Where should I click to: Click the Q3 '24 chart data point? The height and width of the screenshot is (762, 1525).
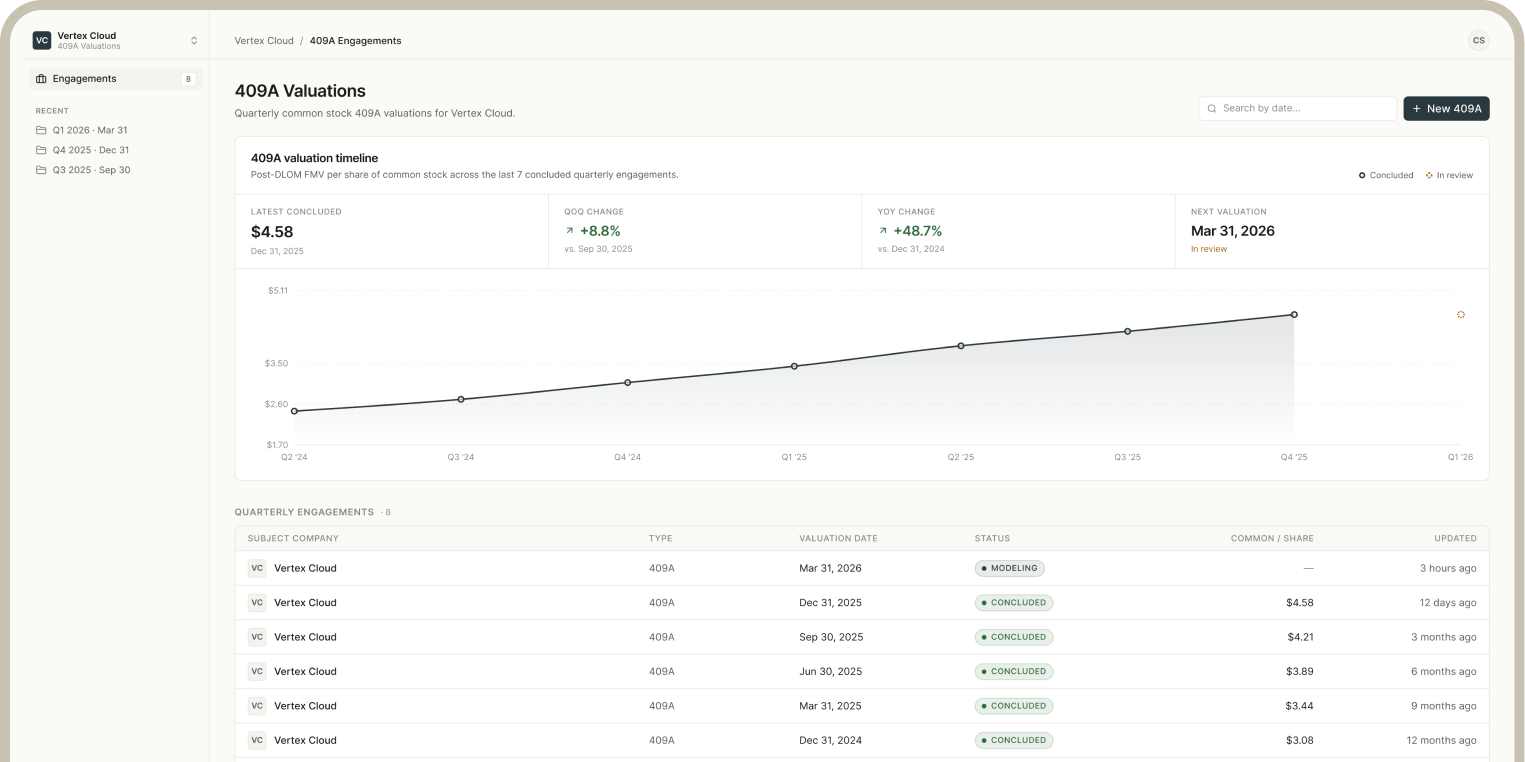(x=461, y=399)
